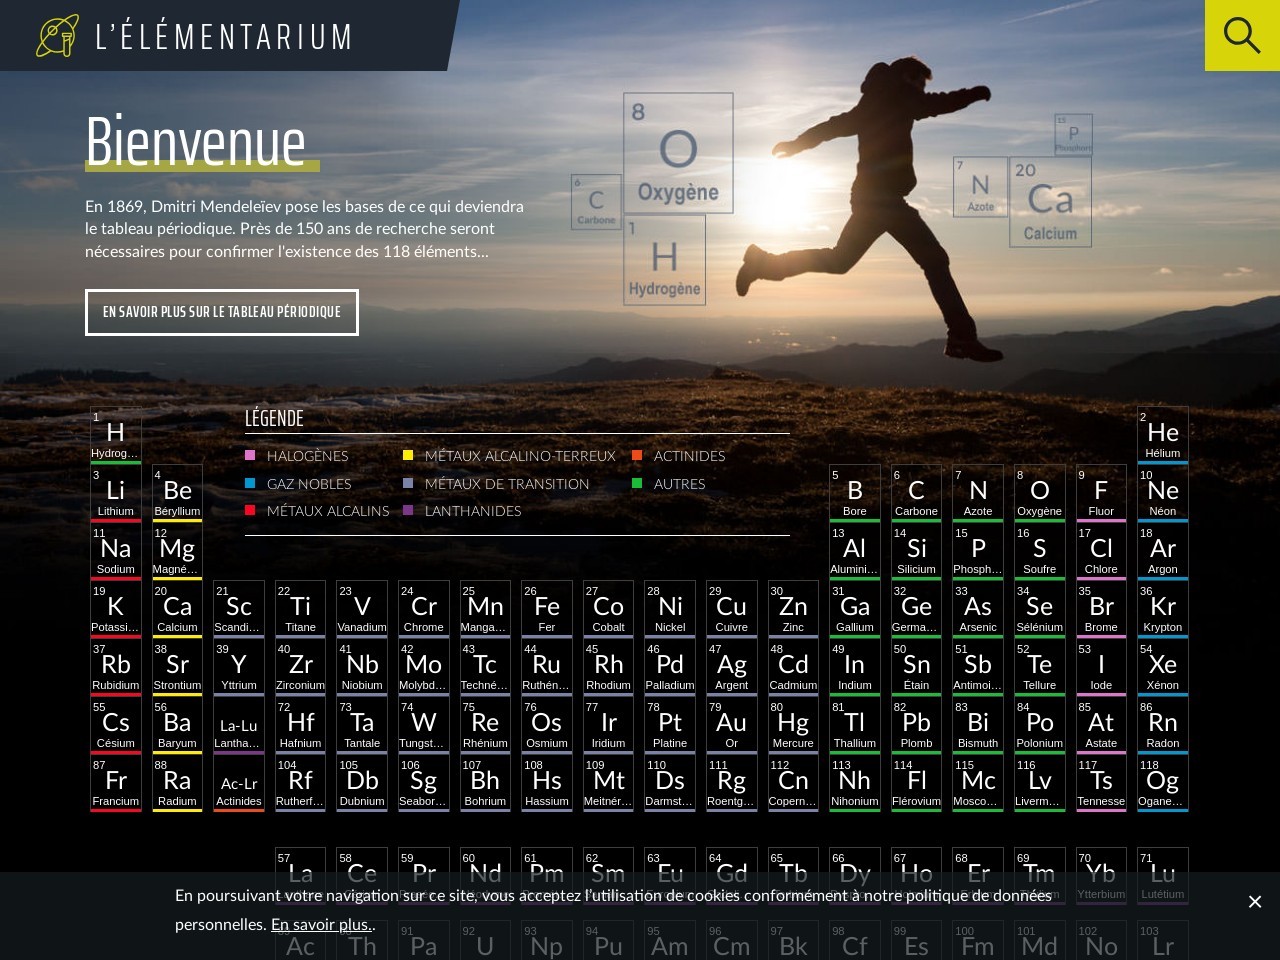This screenshot has height=960, width=1280.
Task: Click 'En savoir plus sur le tableau périodique'
Action: 222,312
